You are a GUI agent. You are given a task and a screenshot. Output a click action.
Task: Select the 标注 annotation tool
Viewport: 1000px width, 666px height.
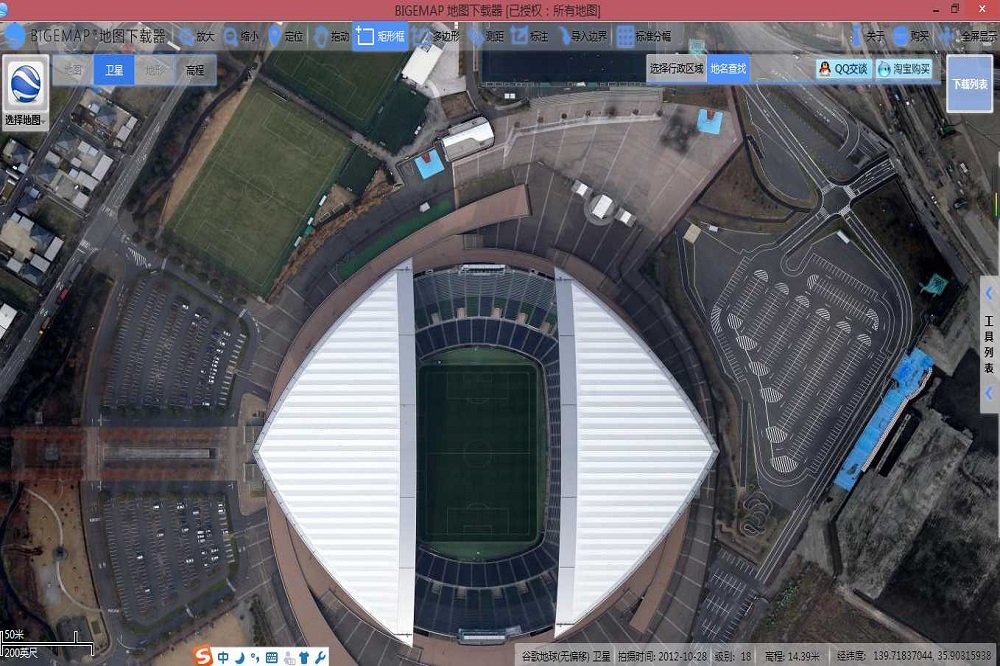[x=530, y=36]
